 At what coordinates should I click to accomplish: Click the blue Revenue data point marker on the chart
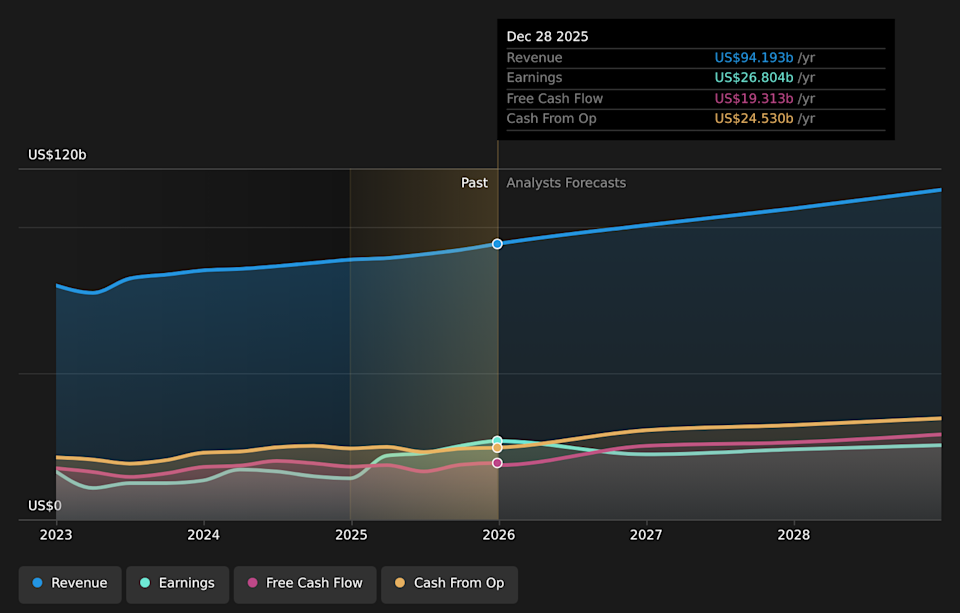(x=497, y=244)
